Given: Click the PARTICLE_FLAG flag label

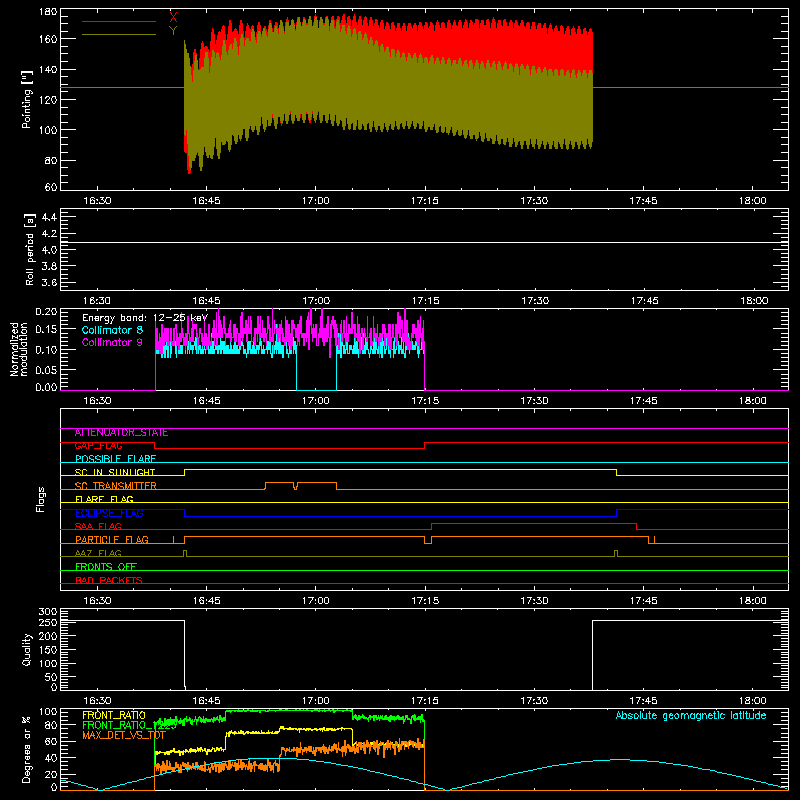Looking at the screenshot, I should (112, 540).
